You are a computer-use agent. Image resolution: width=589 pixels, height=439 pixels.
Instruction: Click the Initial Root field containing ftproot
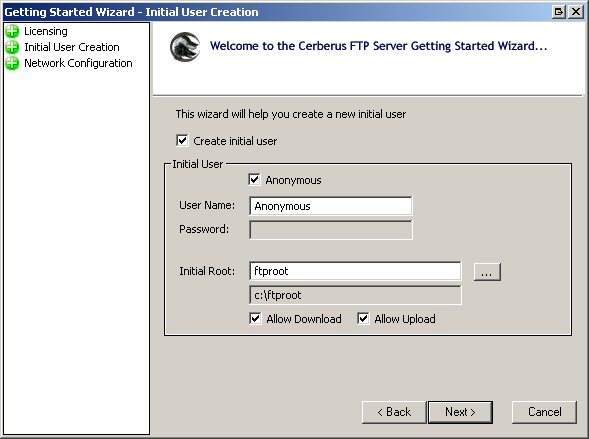pyautogui.click(x=355, y=271)
